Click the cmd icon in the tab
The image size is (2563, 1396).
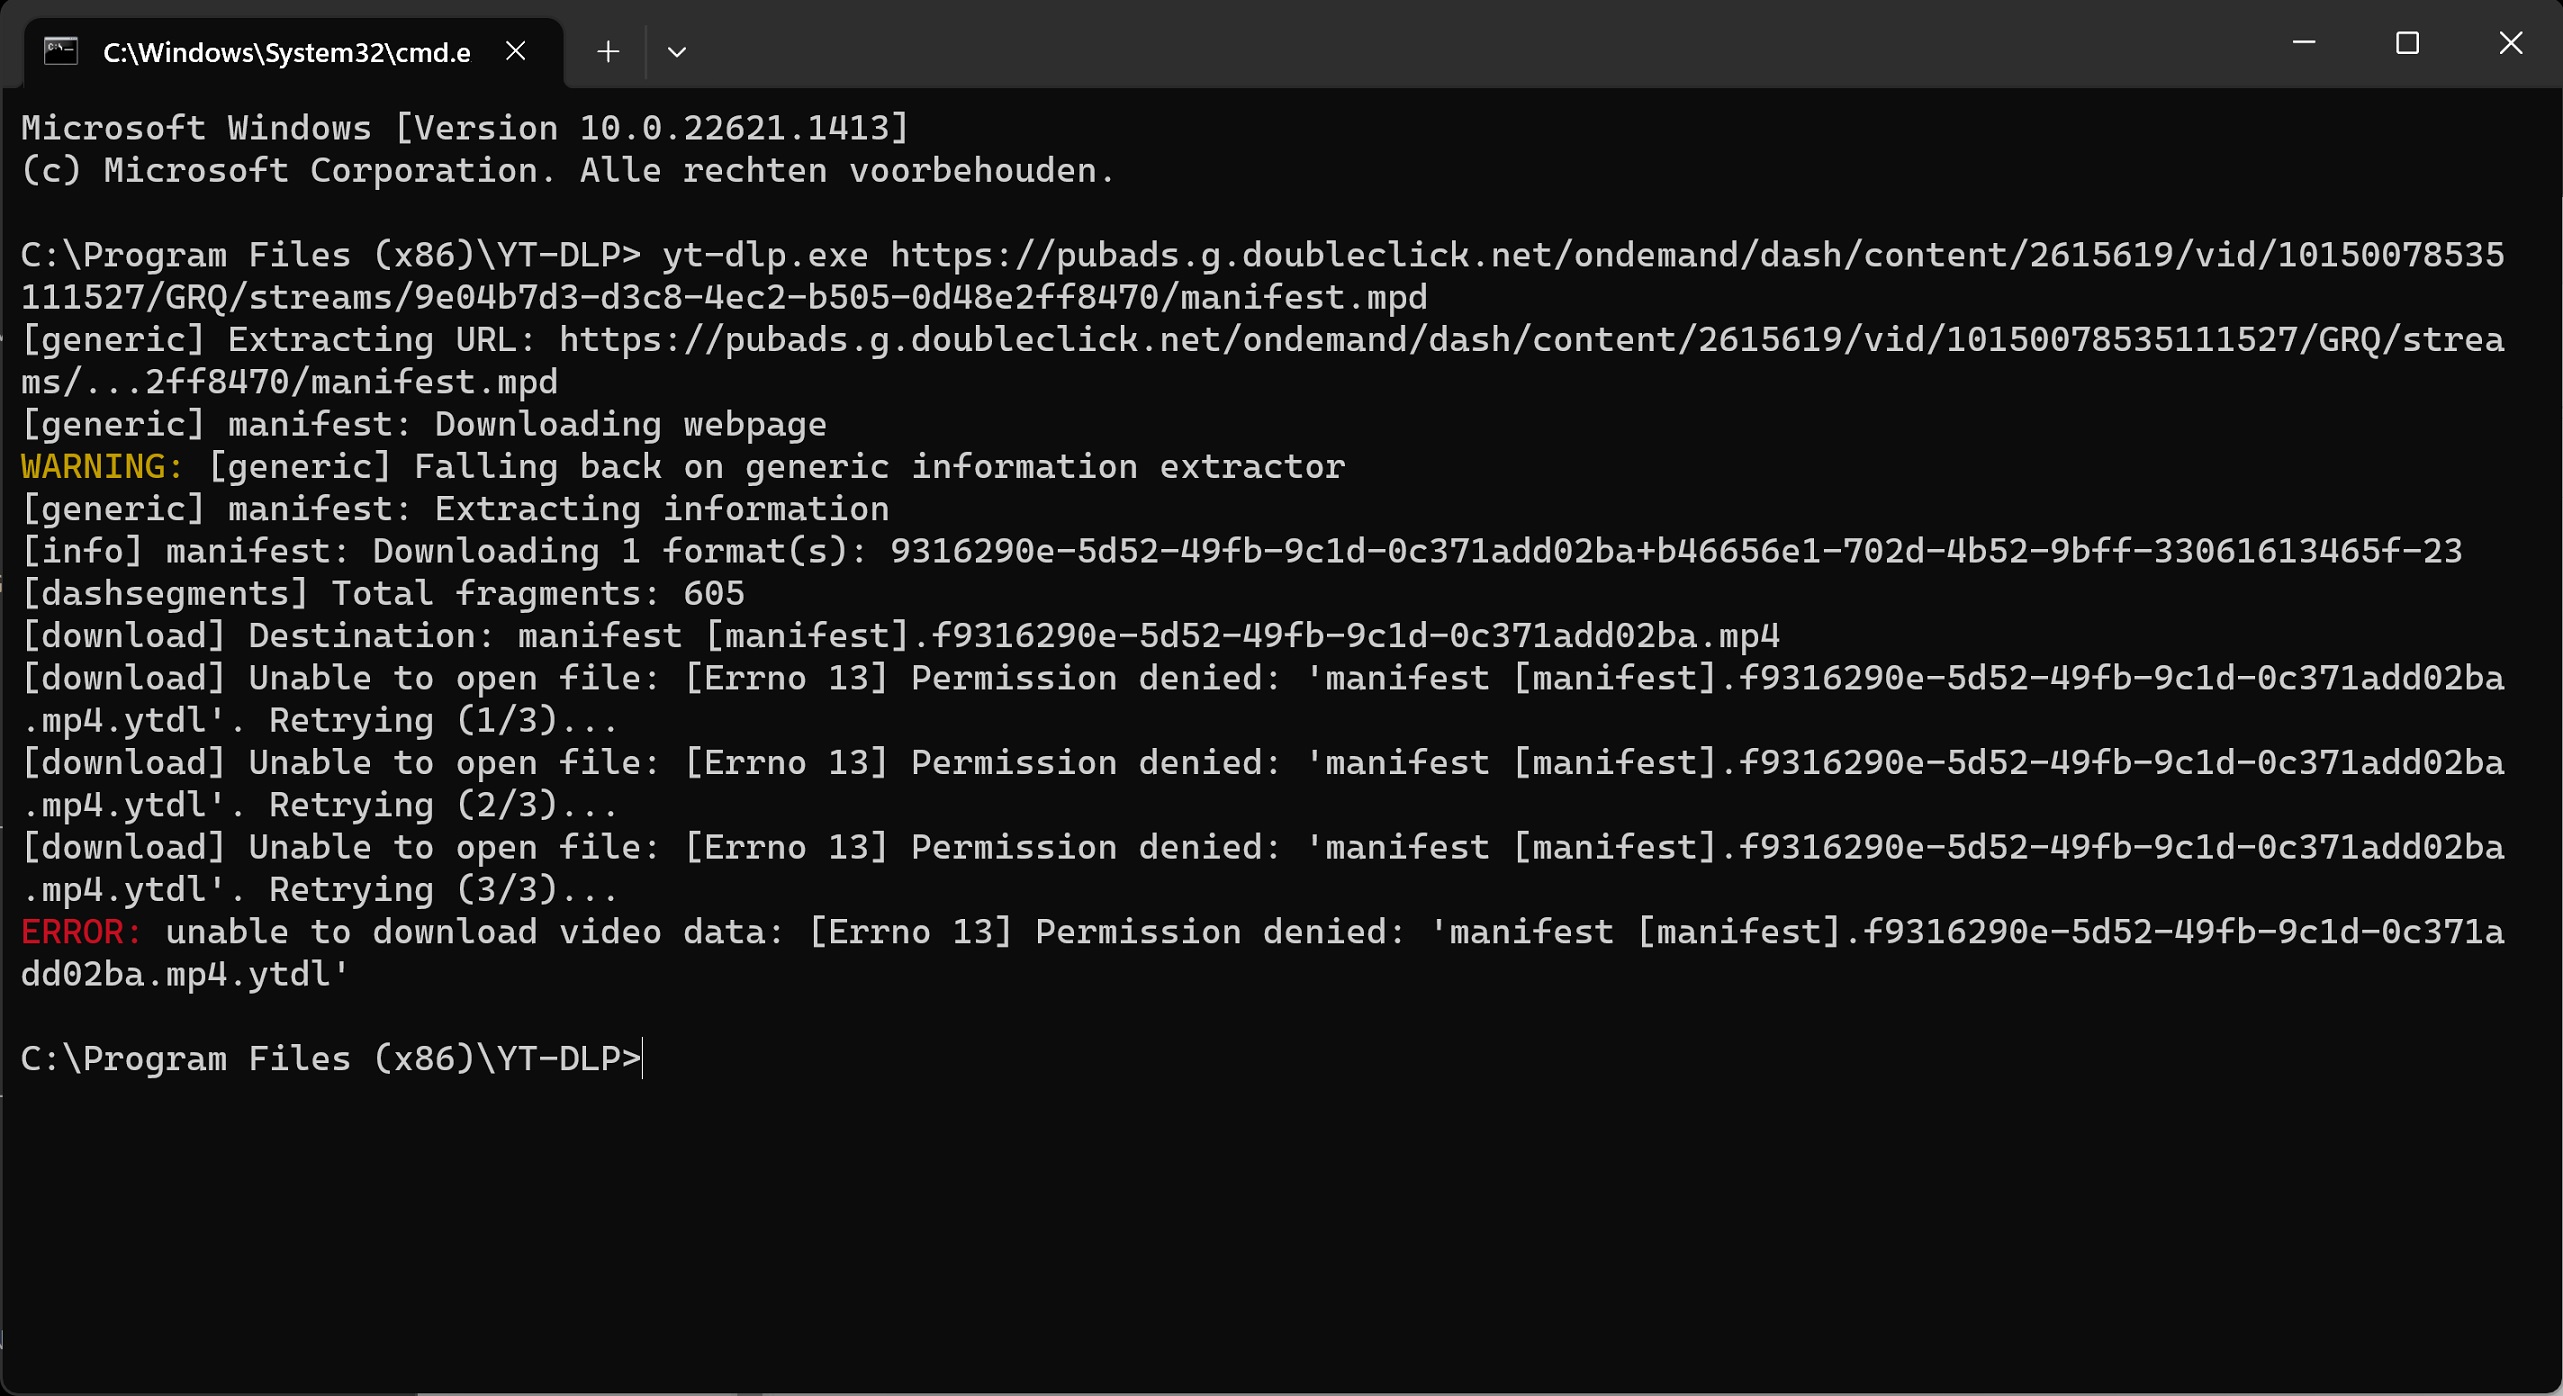(61, 51)
